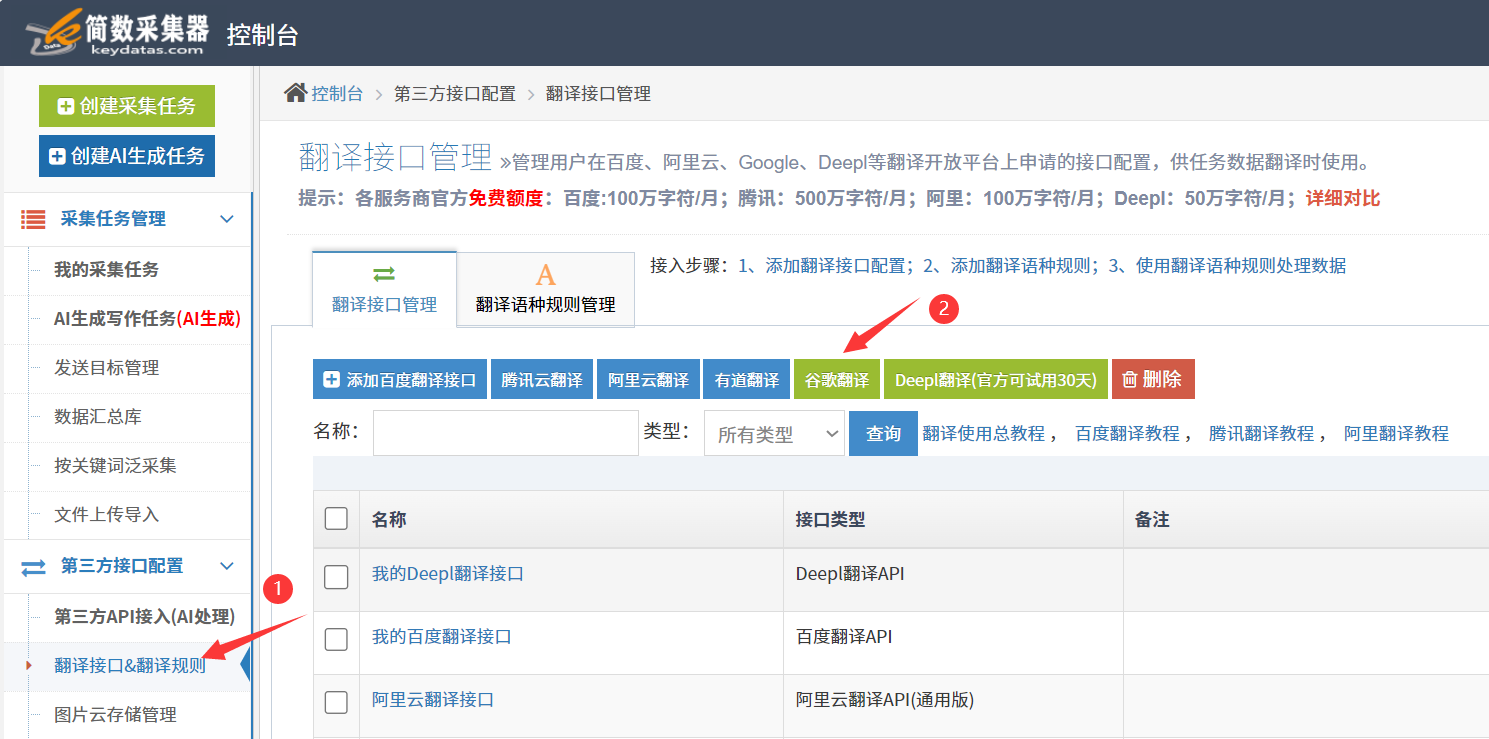Open 数据汇总库 in sidebar

click(x=97, y=417)
